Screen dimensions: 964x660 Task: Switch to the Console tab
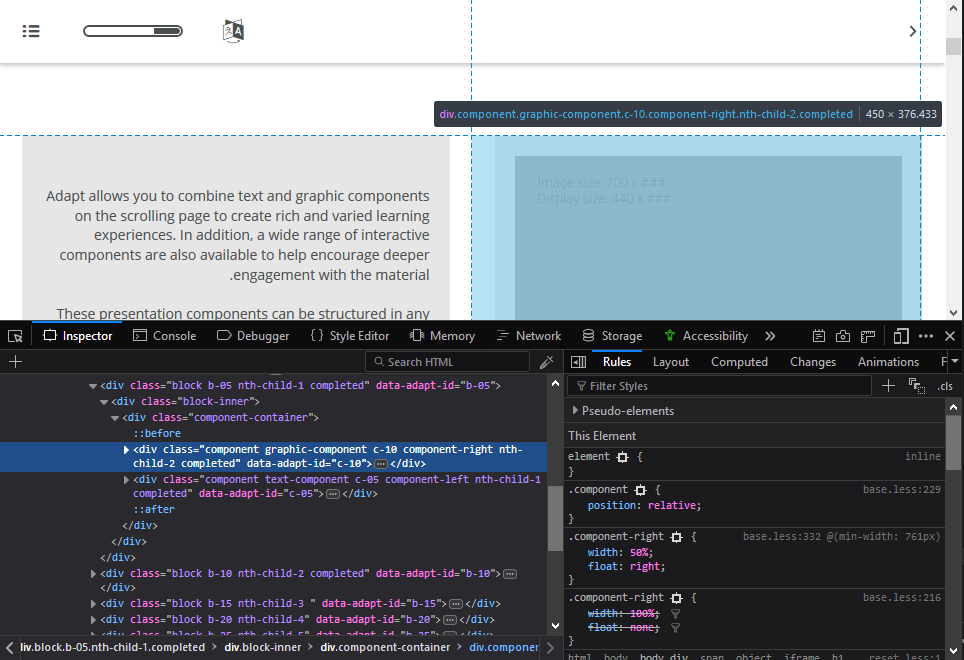click(x=165, y=336)
